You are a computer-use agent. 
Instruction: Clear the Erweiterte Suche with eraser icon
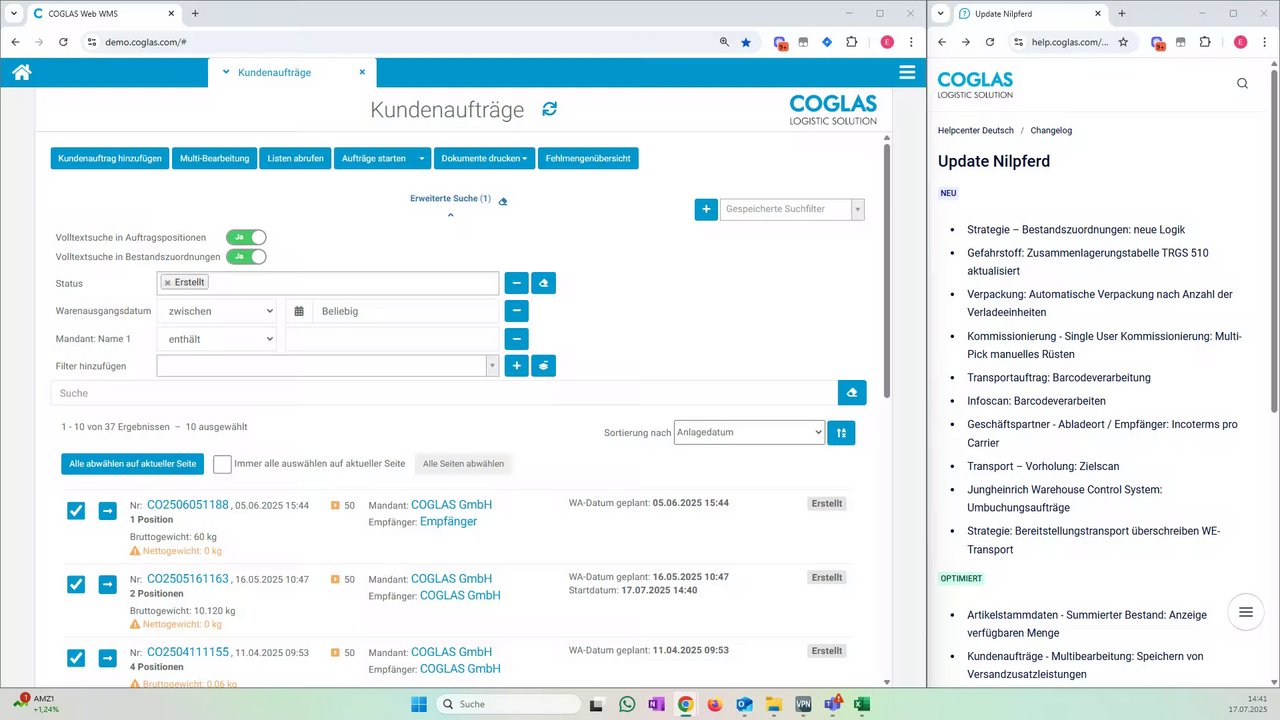tap(503, 200)
